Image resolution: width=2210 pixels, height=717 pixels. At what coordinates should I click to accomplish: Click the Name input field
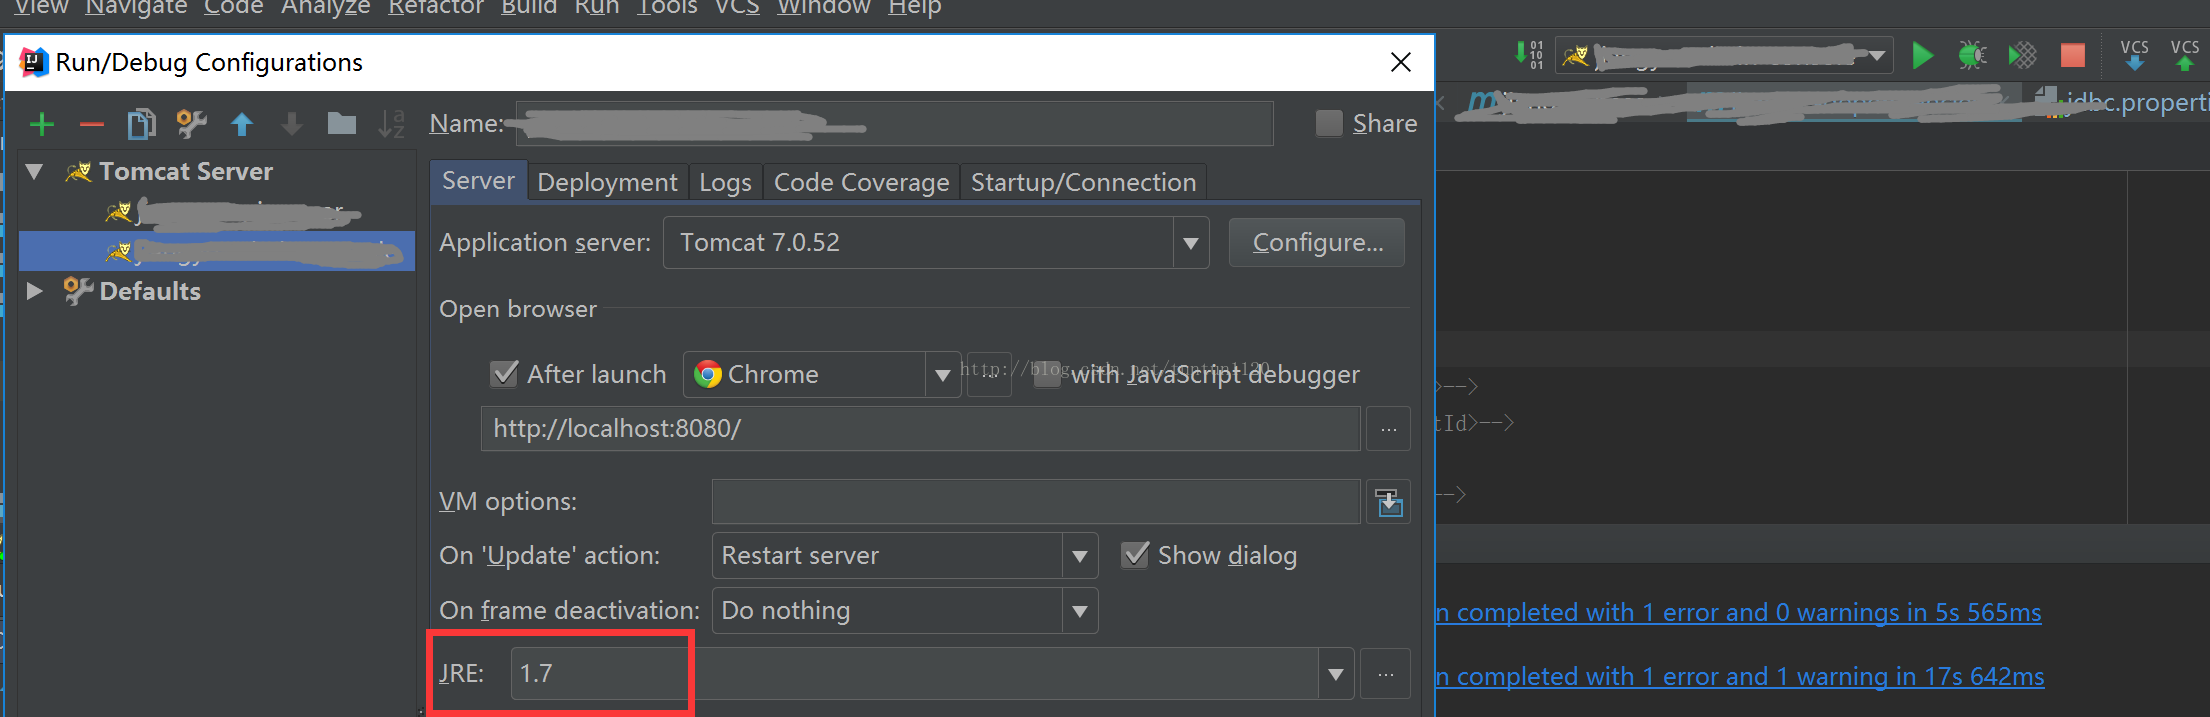[x=894, y=124]
